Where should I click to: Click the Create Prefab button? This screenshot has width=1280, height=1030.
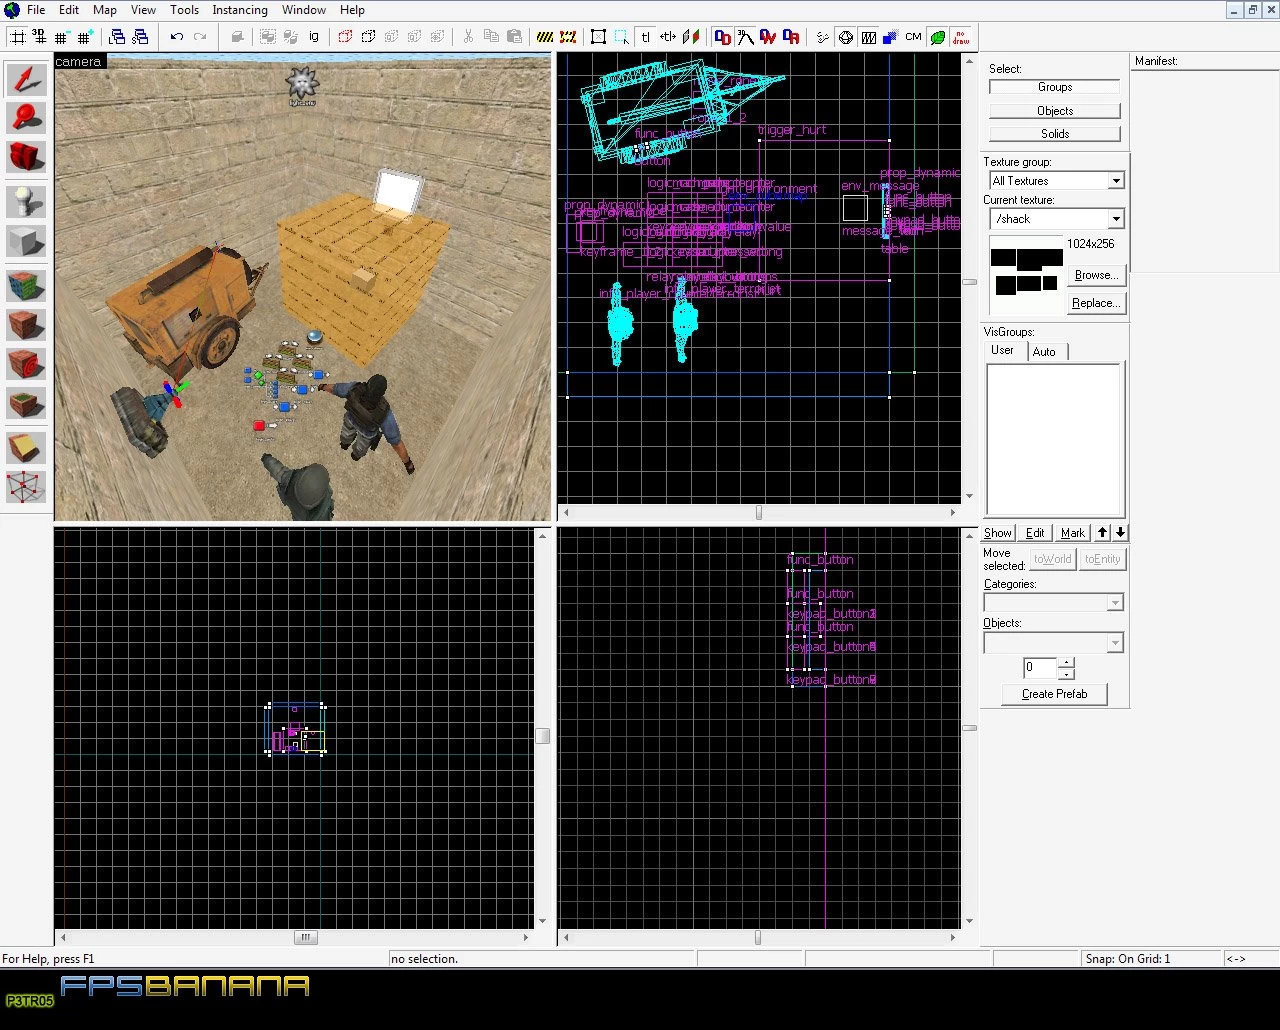pyautogui.click(x=1054, y=694)
